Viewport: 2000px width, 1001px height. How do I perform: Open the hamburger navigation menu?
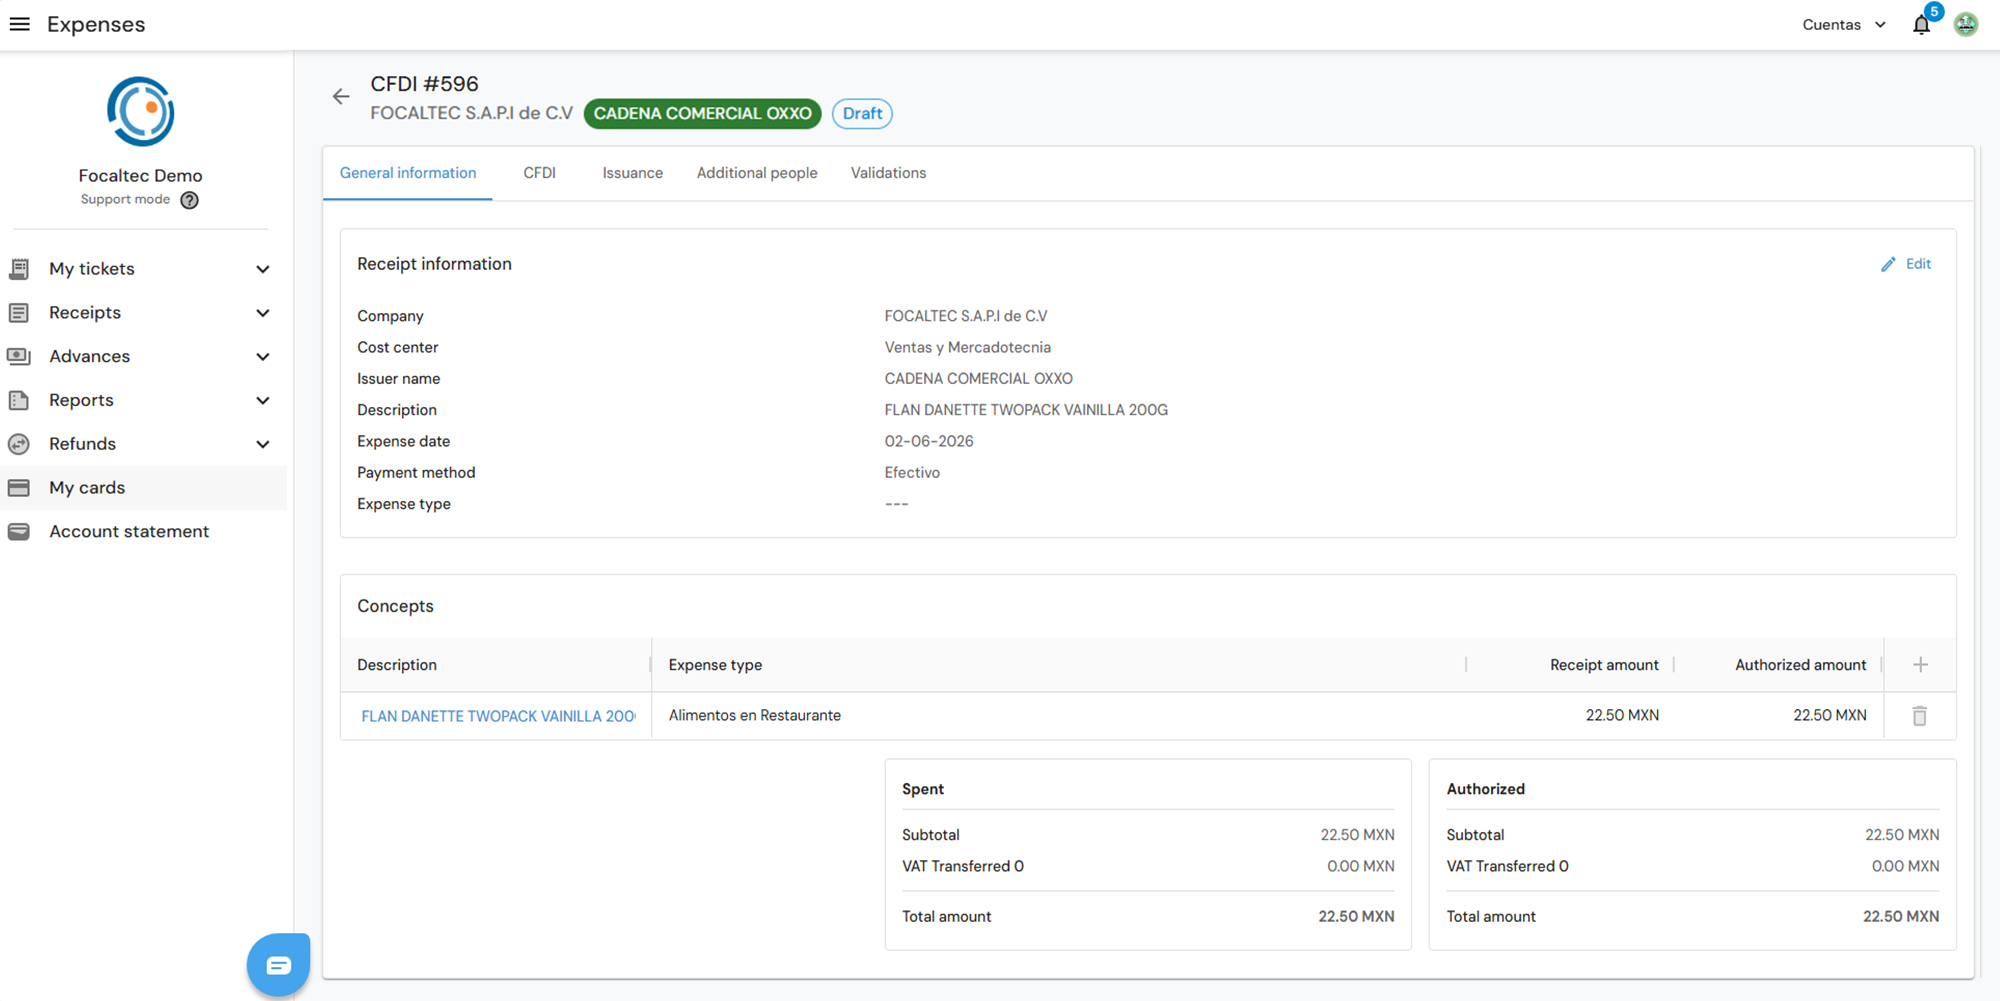[19, 24]
